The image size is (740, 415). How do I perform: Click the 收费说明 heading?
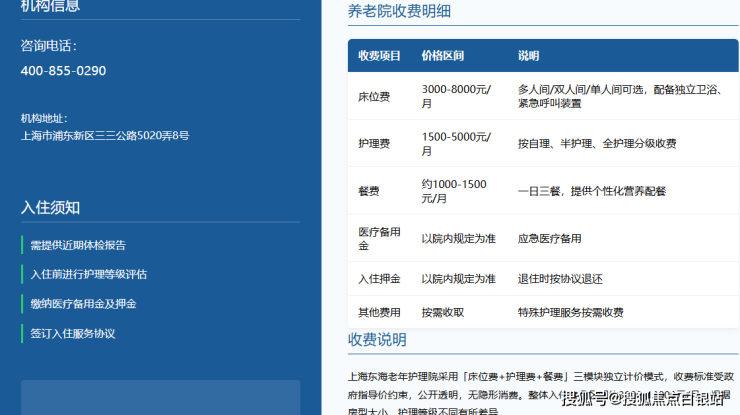coord(377,340)
